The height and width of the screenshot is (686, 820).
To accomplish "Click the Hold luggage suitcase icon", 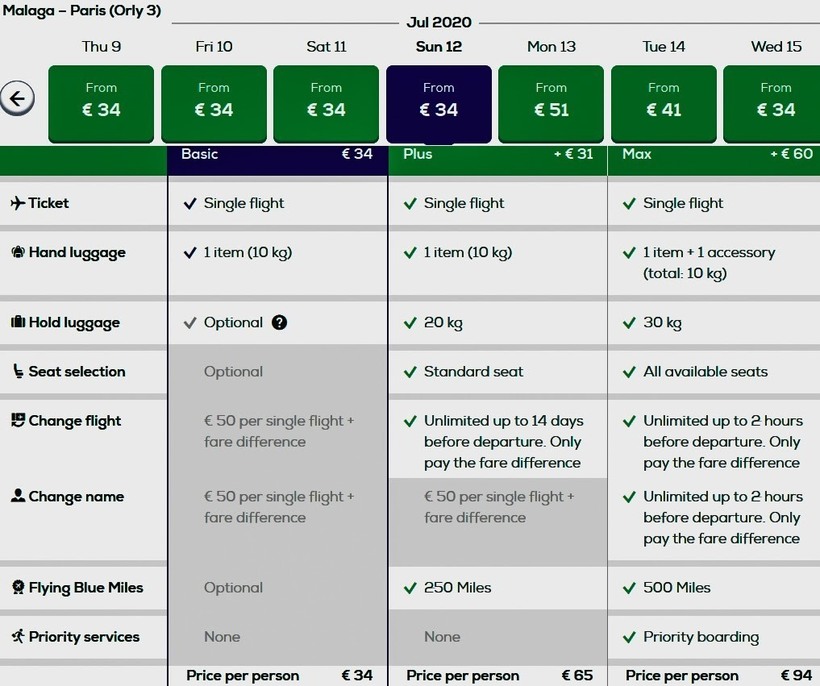I will coord(17,322).
